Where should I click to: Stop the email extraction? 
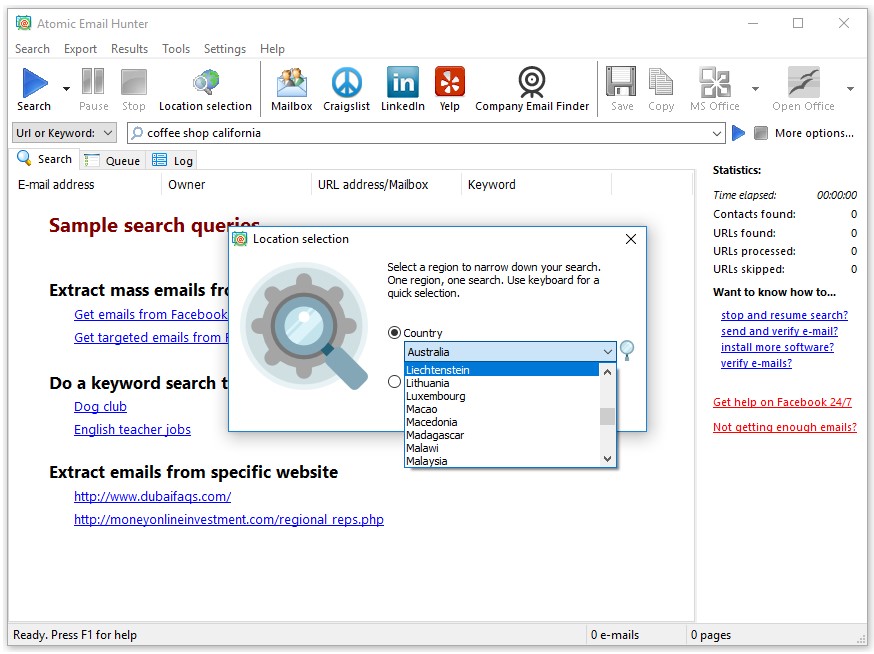(x=134, y=88)
